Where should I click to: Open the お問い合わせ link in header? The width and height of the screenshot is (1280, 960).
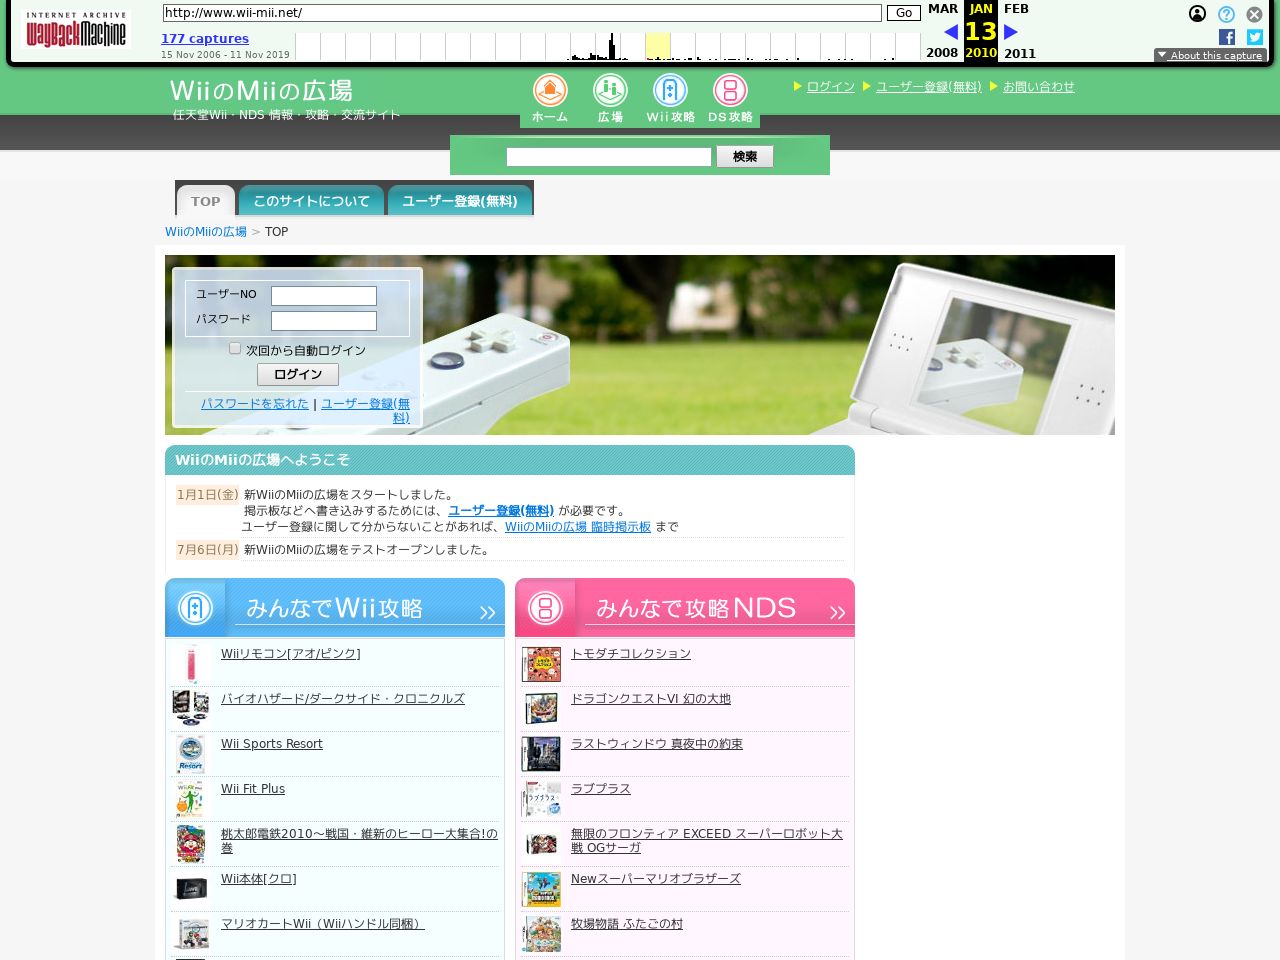pos(1039,87)
